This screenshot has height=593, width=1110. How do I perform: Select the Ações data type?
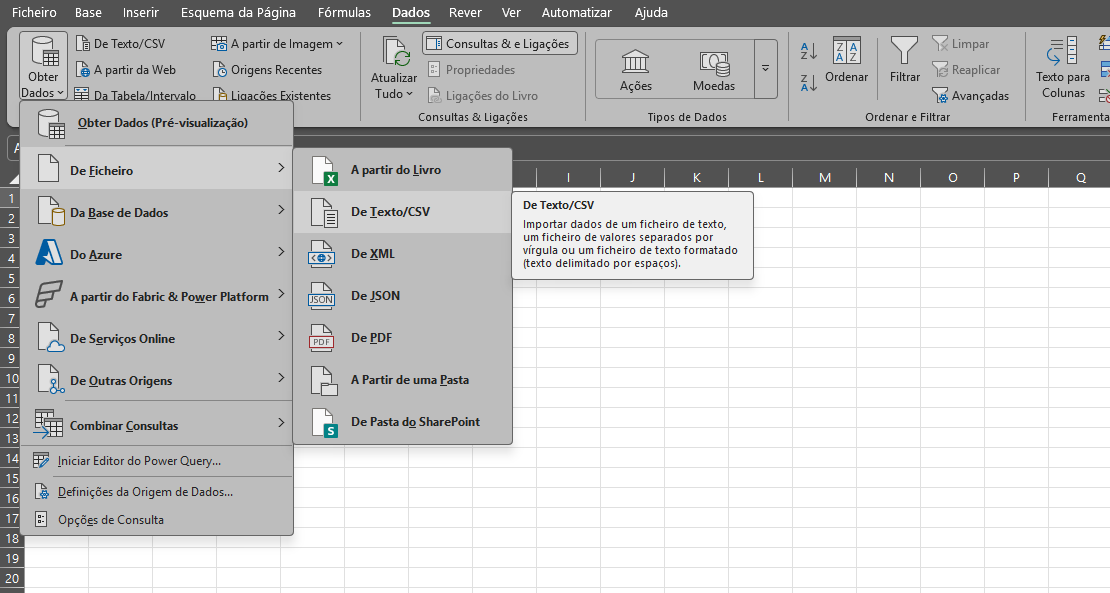[636, 71]
